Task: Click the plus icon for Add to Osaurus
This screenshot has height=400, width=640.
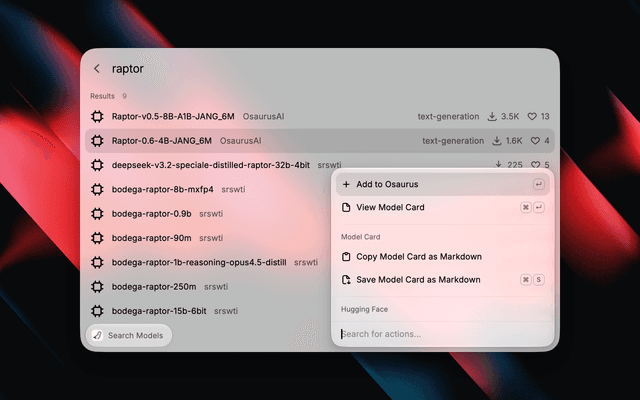Action: tap(346, 184)
